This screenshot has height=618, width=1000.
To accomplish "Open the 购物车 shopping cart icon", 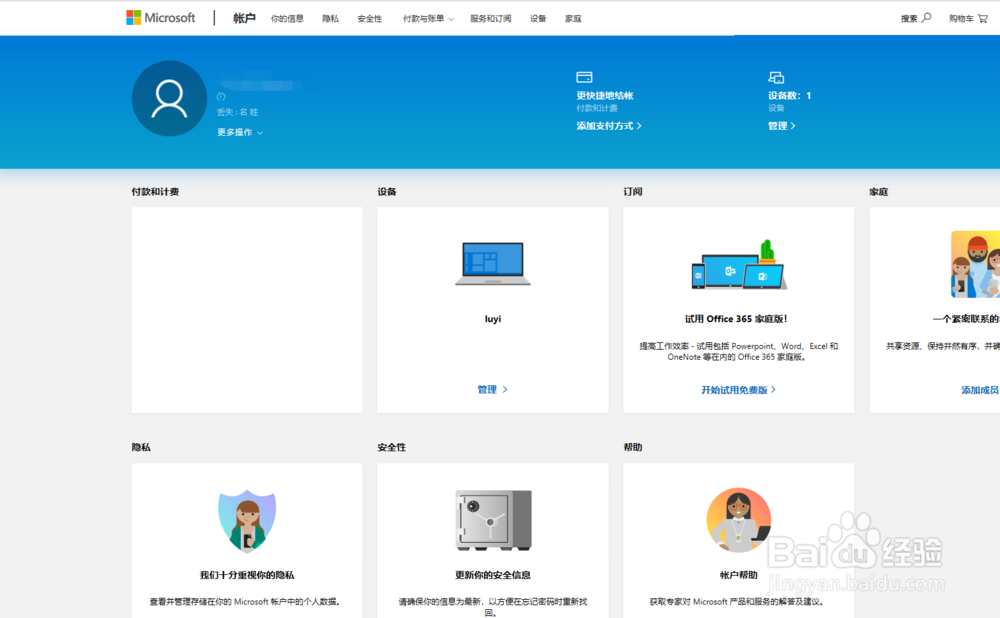I will click(x=983, y=18).
